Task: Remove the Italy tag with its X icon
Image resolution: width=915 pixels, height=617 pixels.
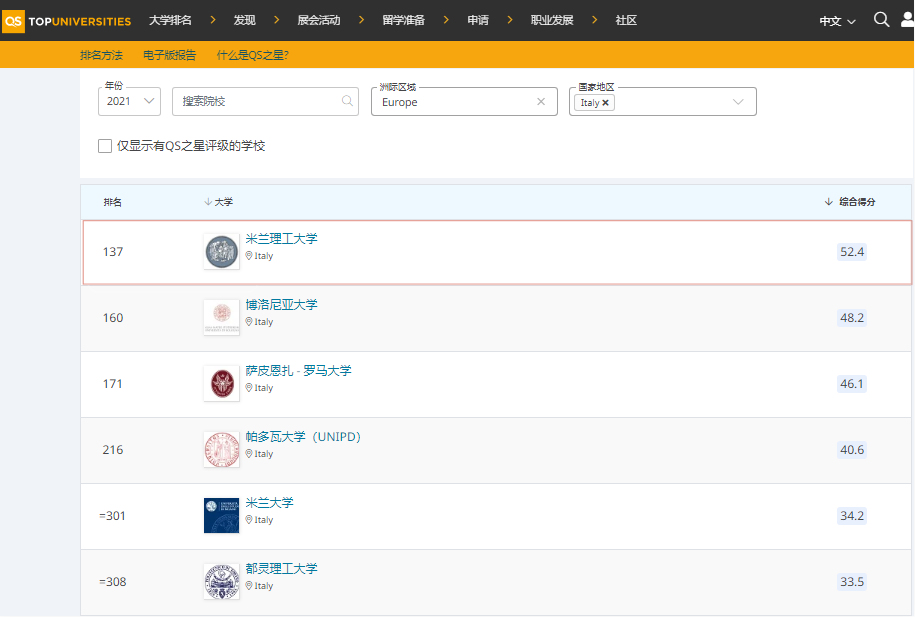Action: click(x=607, y=101)
